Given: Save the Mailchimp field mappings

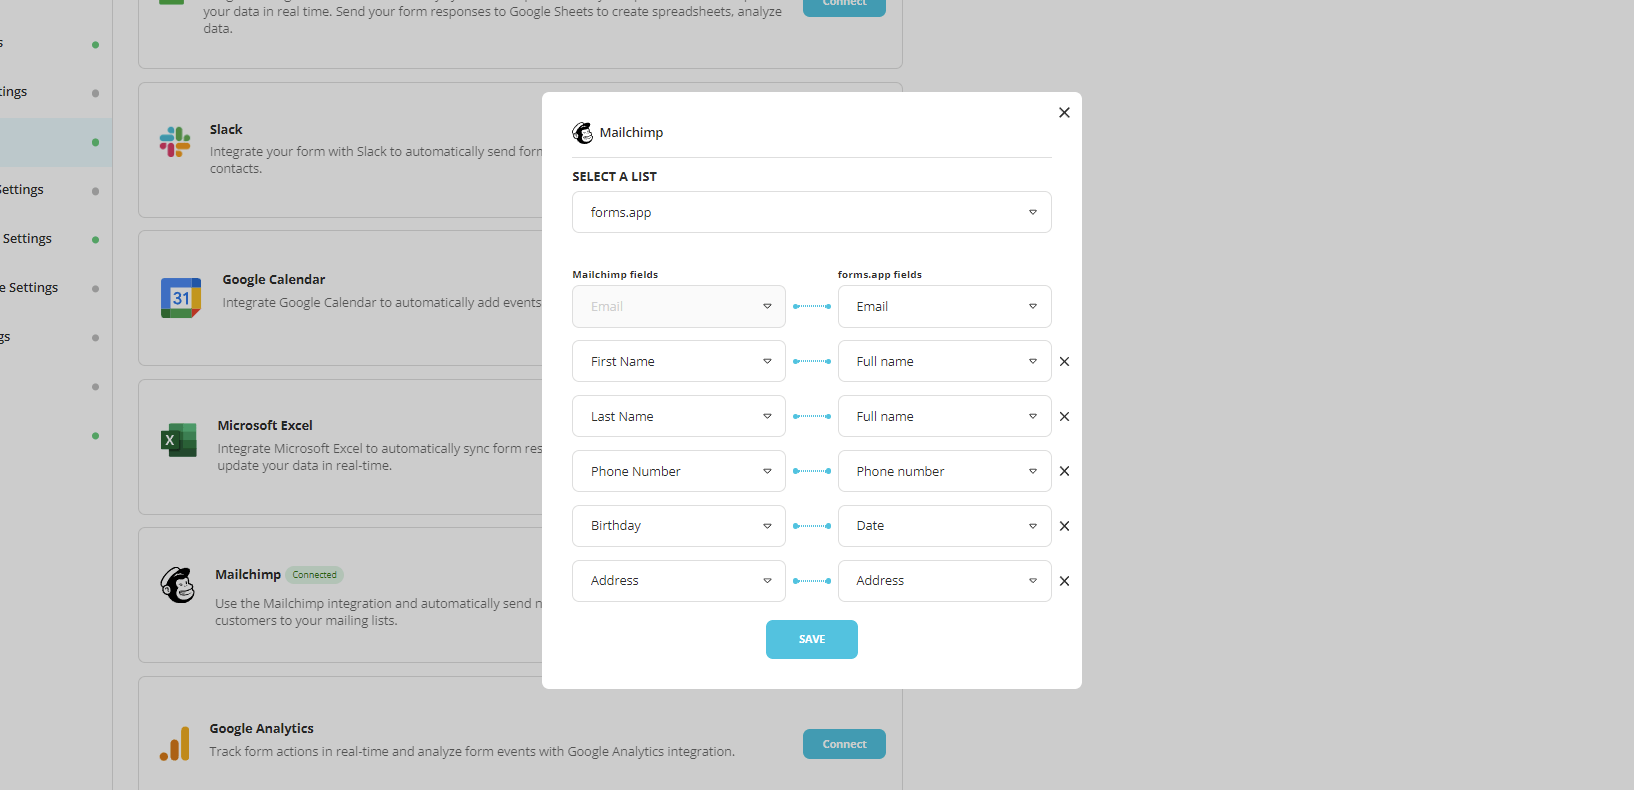Looking at the screenshot, I should click(811, 639).
